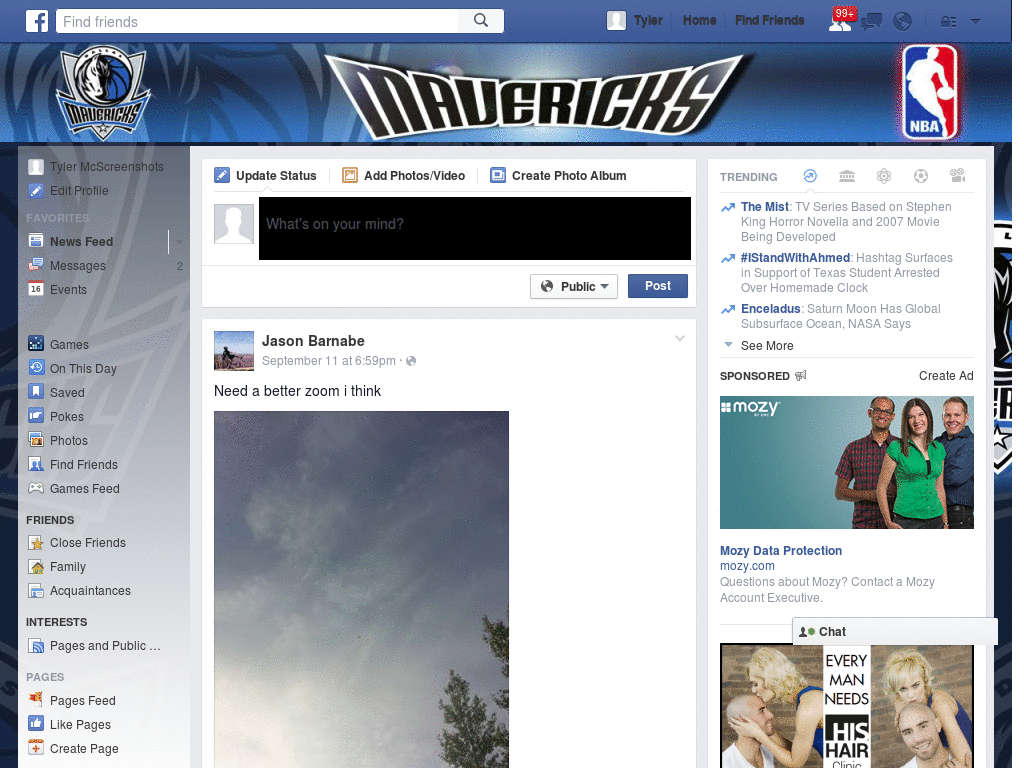
Task: Click the Games sidebar icon
Action: 36,344
